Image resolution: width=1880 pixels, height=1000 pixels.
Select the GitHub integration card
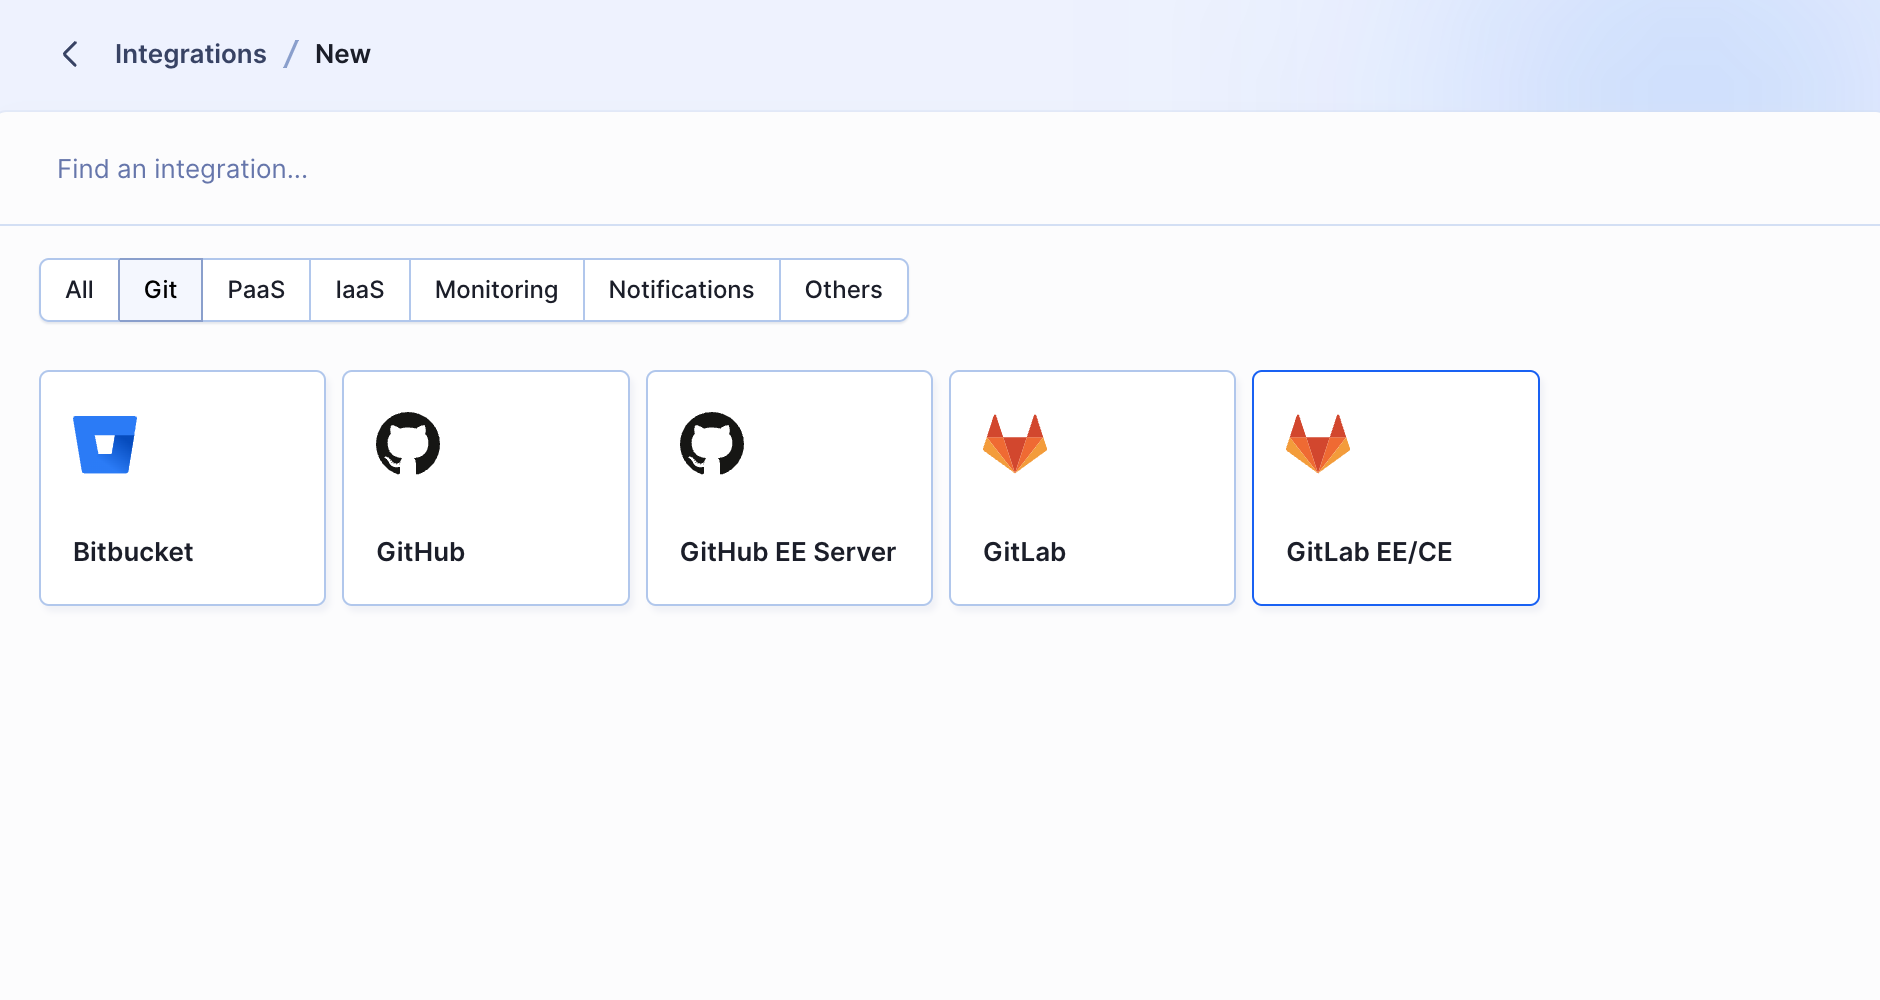[x=485, y=488]
